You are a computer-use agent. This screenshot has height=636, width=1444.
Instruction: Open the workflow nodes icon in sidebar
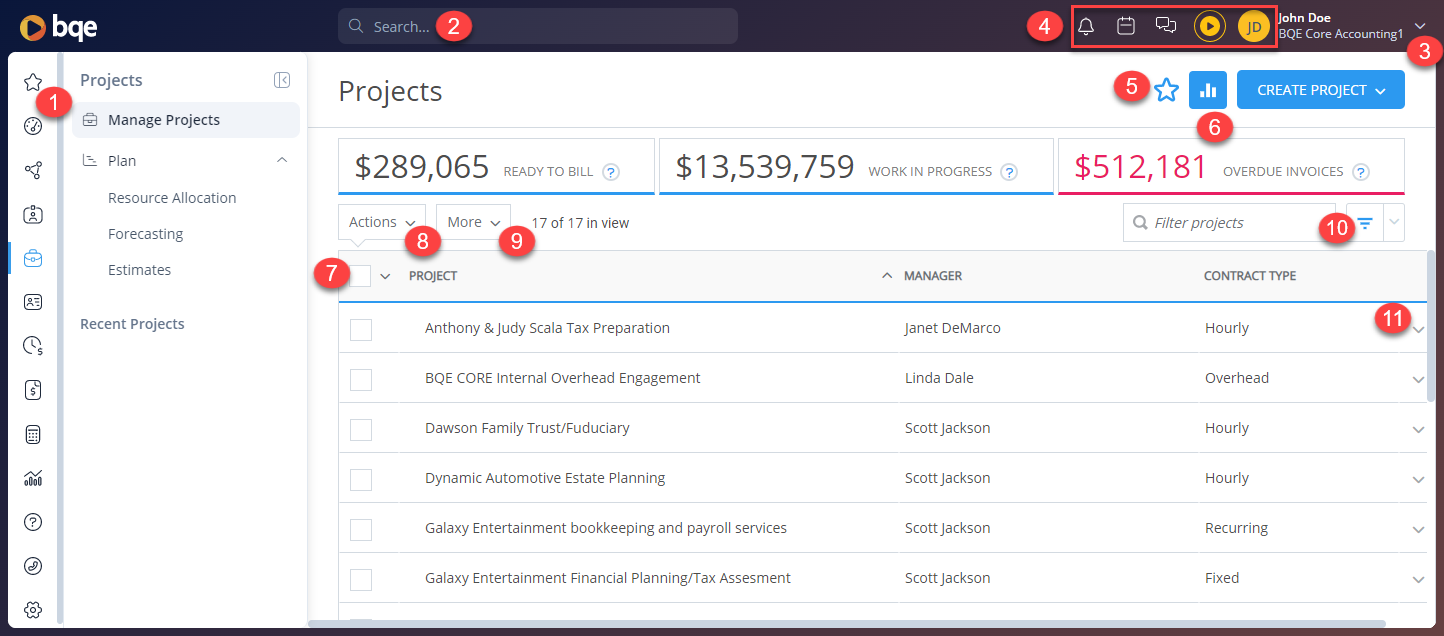tap(33, 170)
